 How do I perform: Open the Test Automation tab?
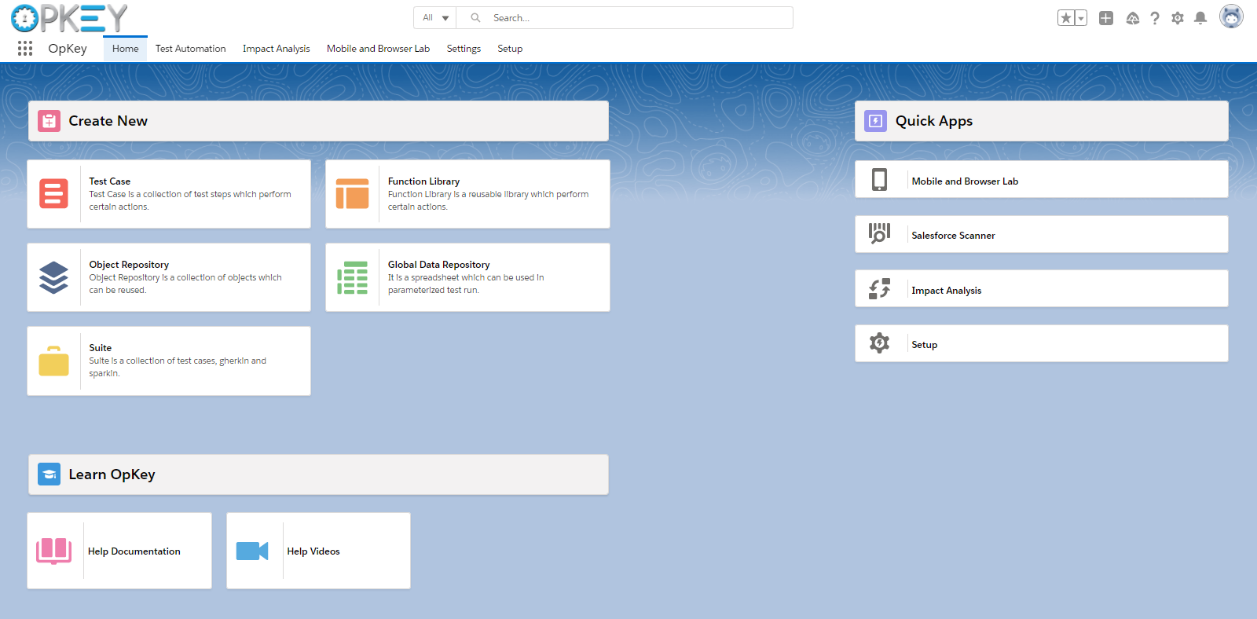(190, 48)
